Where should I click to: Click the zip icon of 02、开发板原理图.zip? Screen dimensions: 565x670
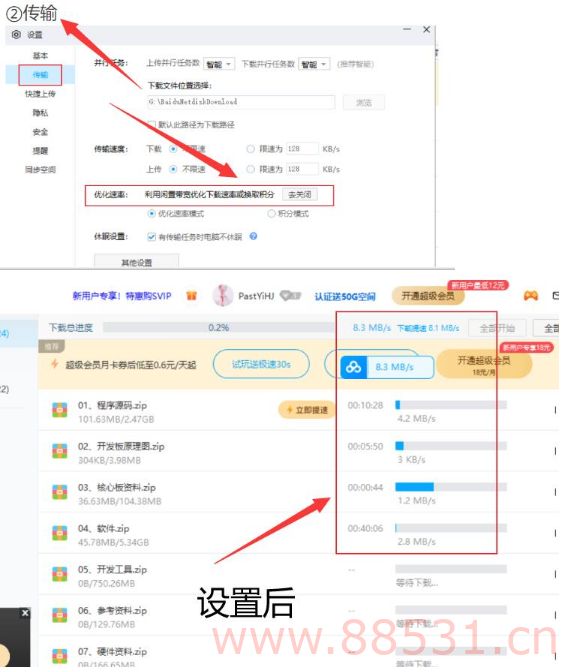pyautogui.click(x=60, y=451)
